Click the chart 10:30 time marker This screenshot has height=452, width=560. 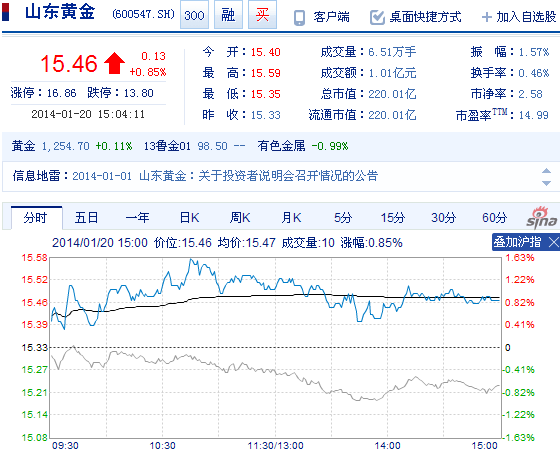tap(162, 446)
